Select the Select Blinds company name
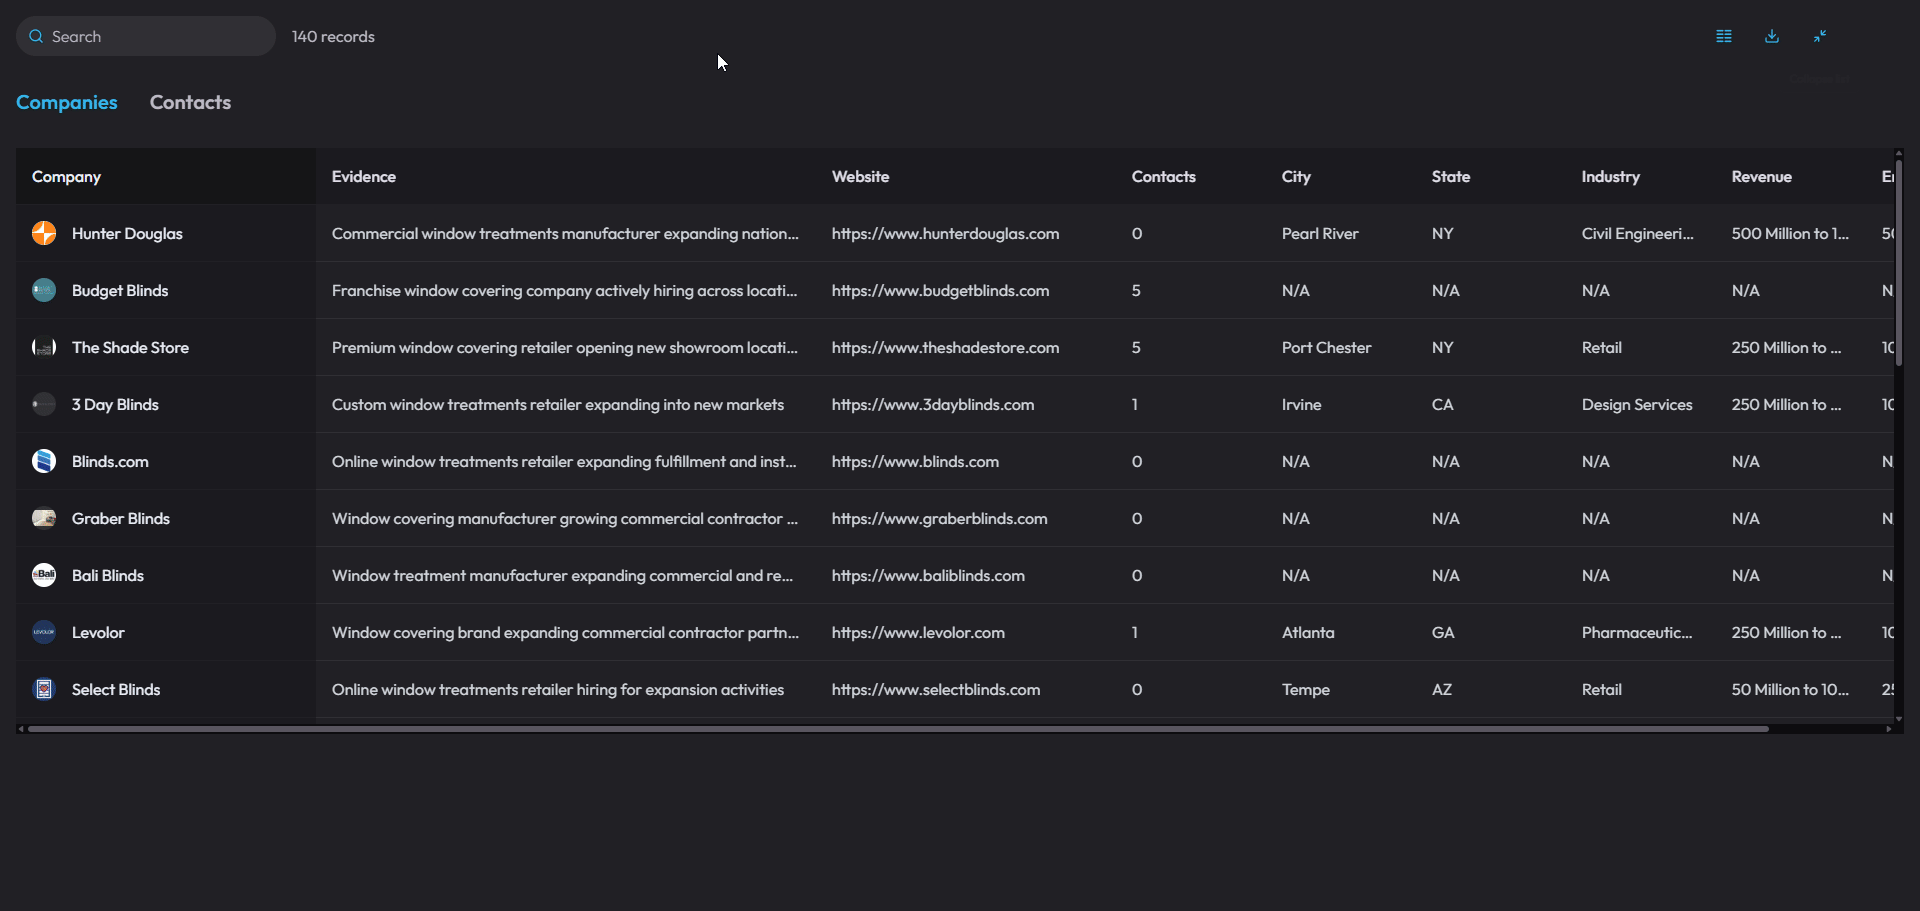The image size is (1920, 911). tap(116, 689)
